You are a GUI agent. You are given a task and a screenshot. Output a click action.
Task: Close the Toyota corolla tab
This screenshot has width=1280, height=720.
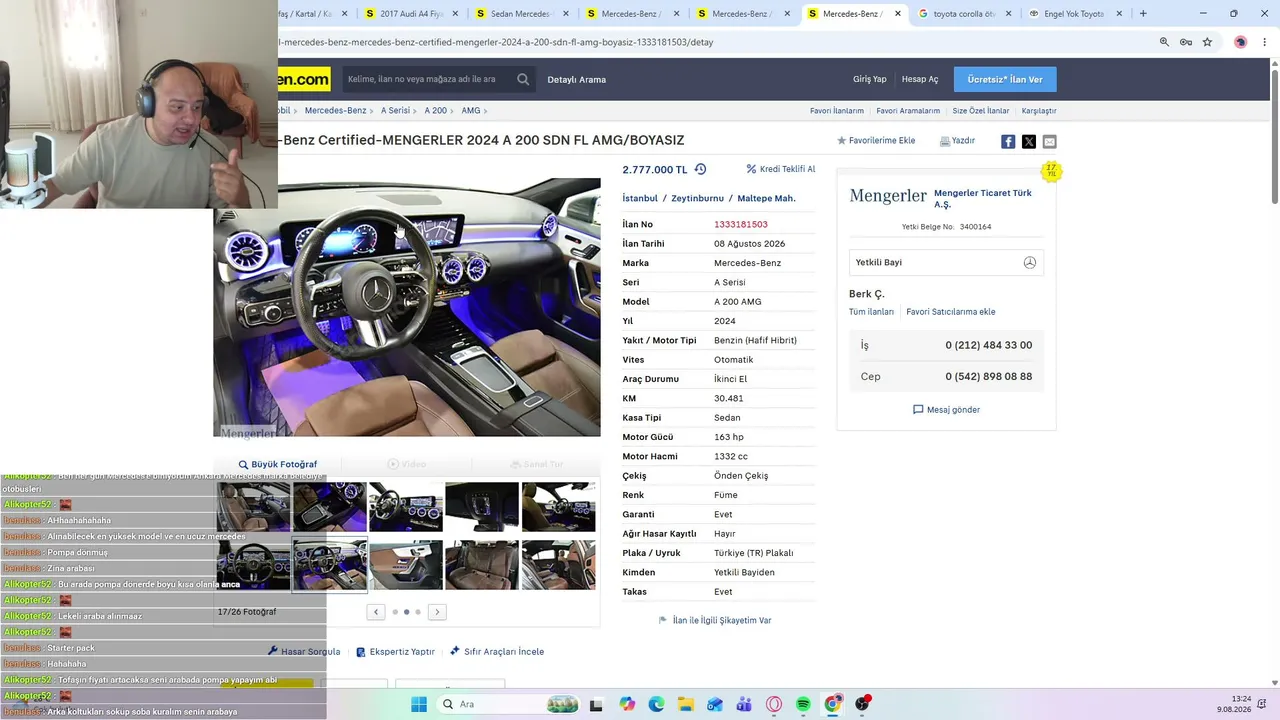click(x=1008, y=14)
